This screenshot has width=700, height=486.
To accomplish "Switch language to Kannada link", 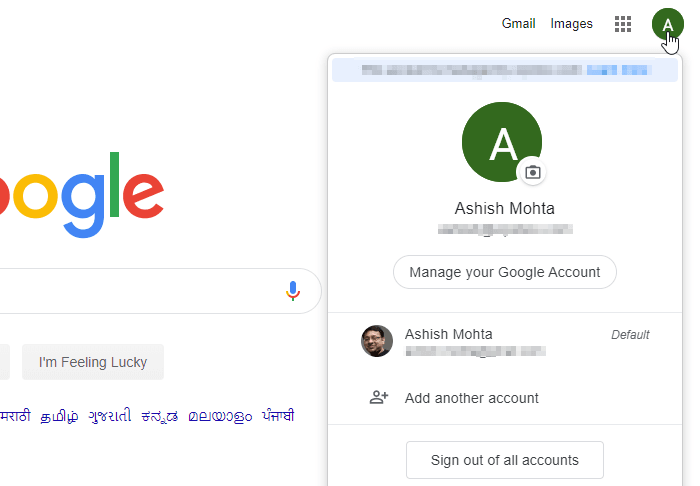I will click(160, 416).
